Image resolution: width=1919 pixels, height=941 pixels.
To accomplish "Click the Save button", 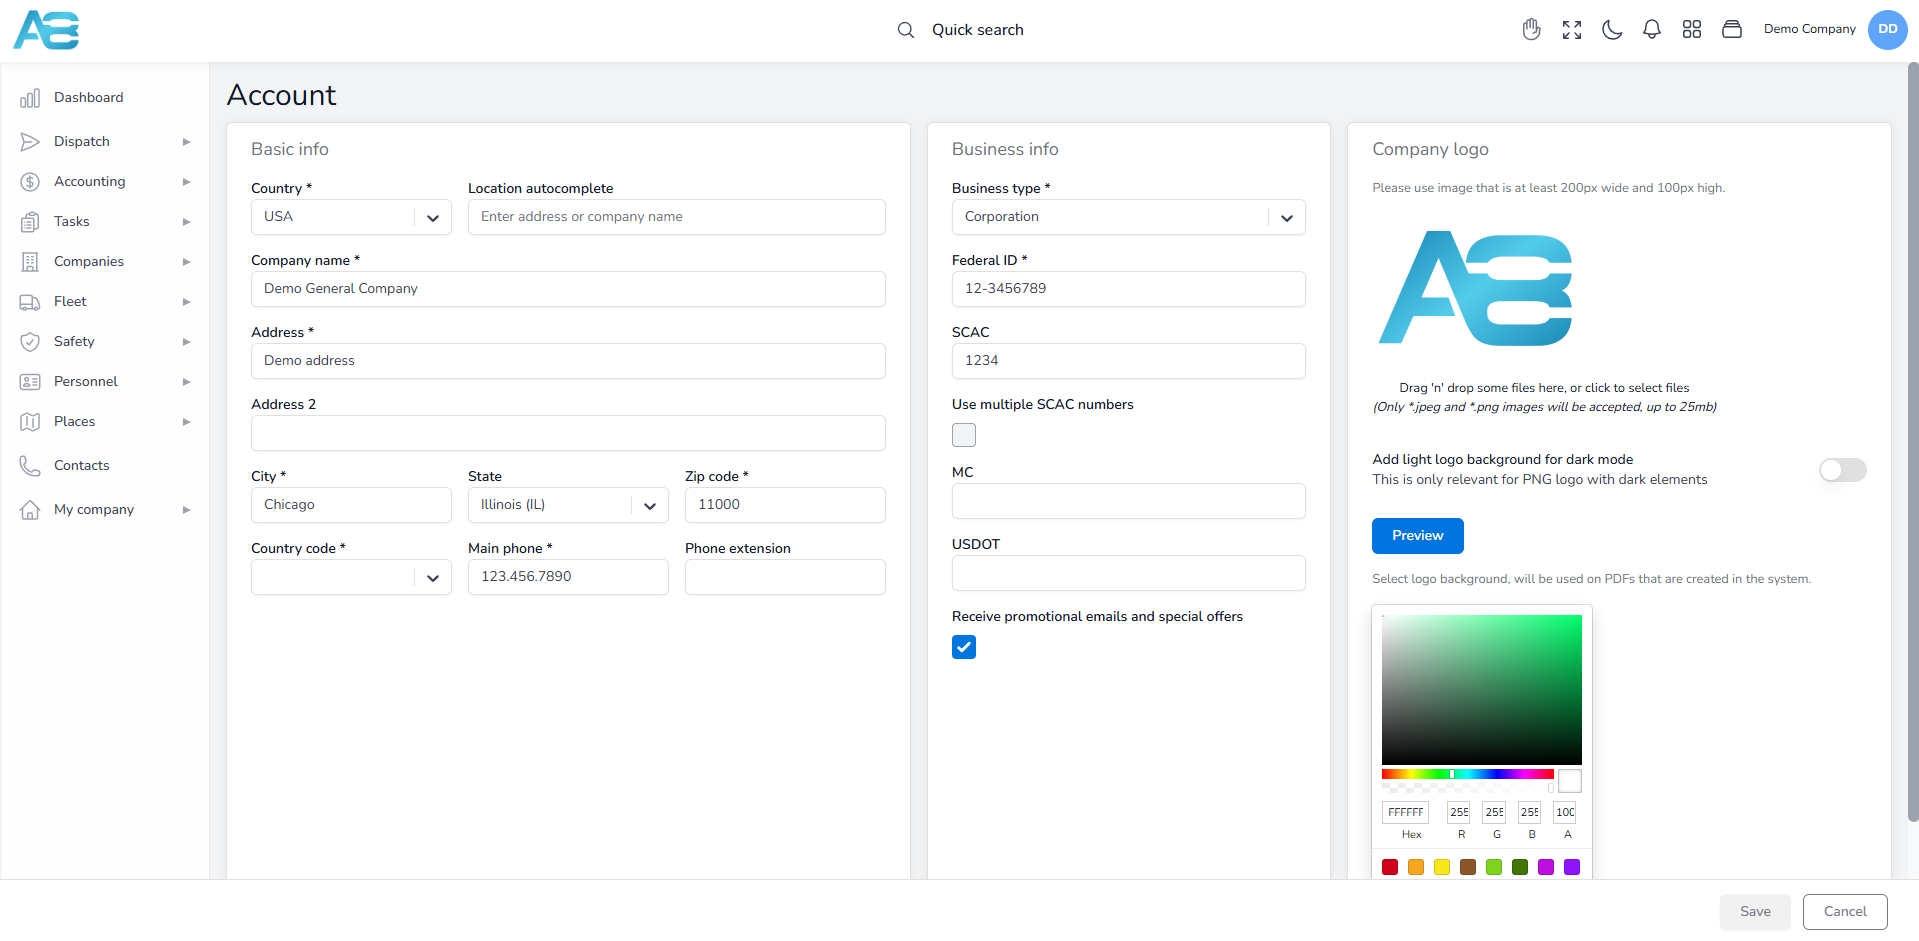I will click(x=1755, y=912).
